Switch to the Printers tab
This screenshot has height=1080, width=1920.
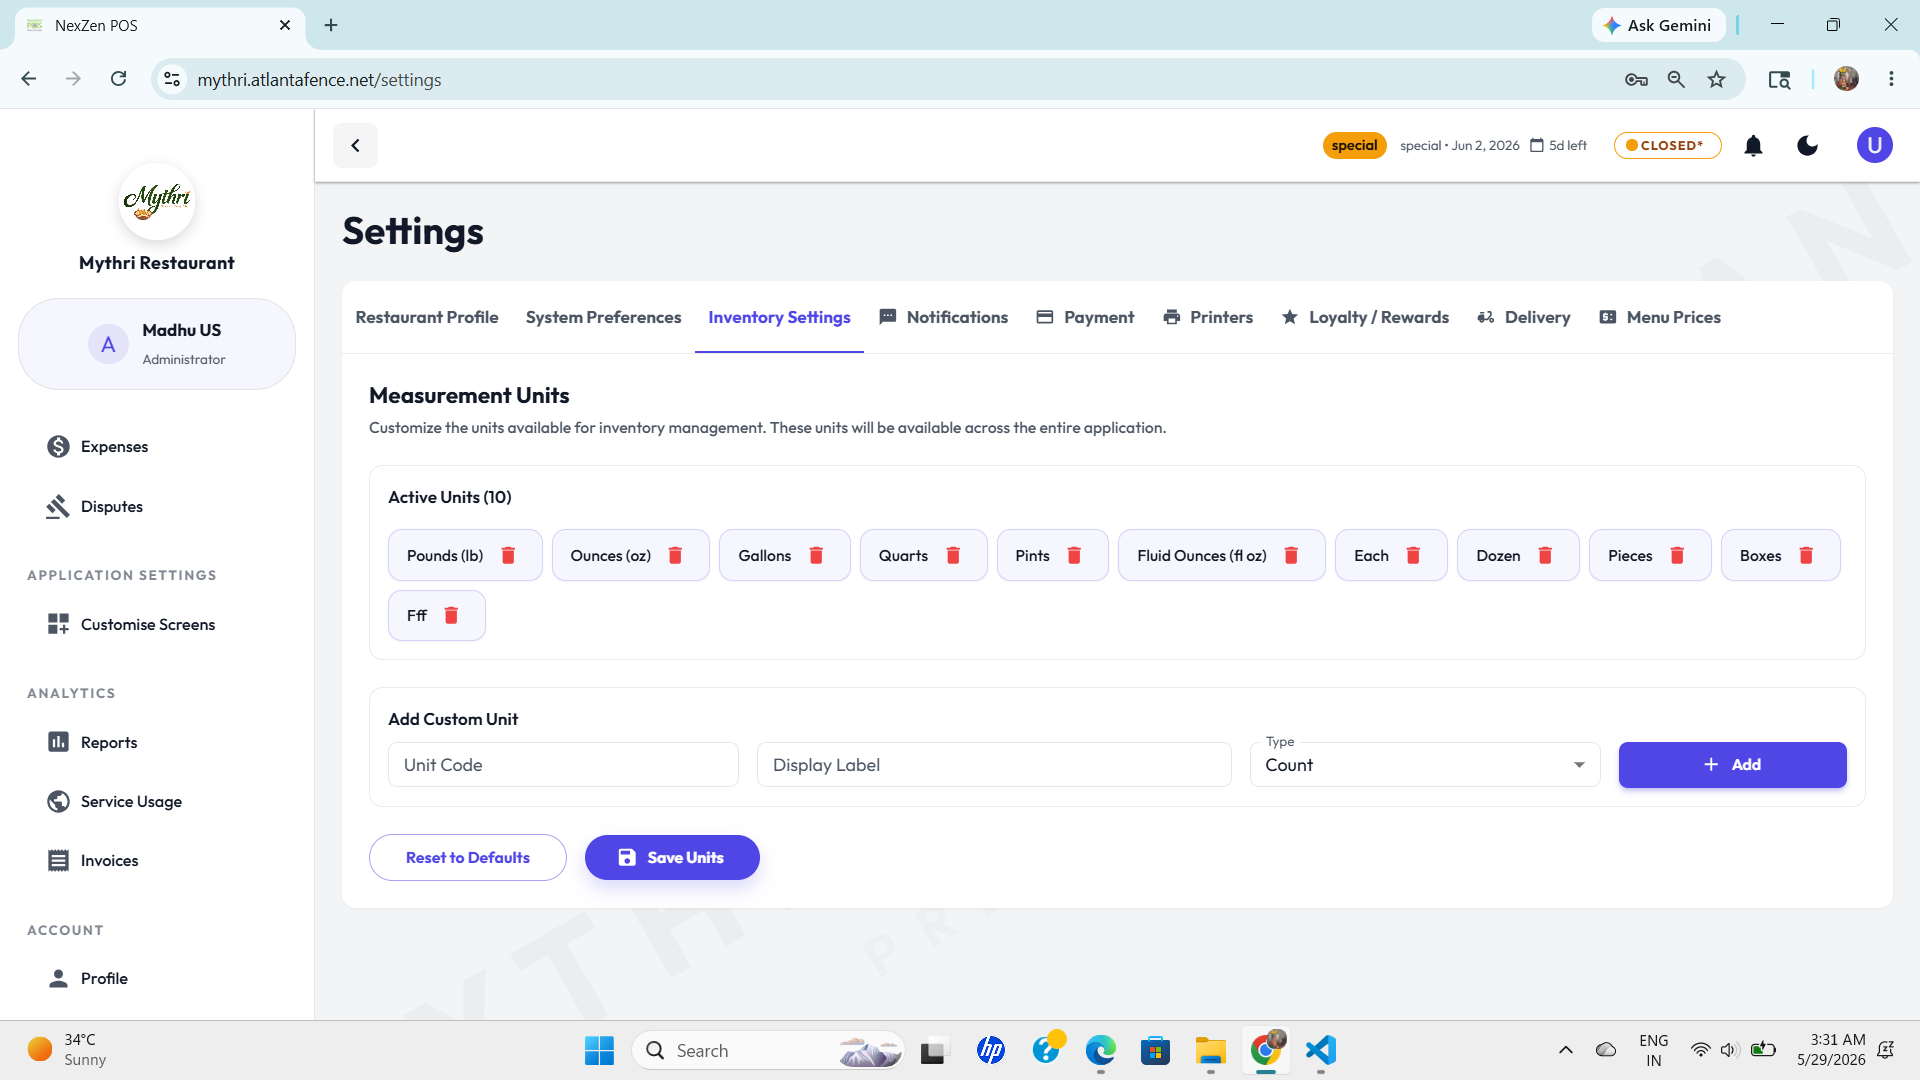tap(1208, 317)
